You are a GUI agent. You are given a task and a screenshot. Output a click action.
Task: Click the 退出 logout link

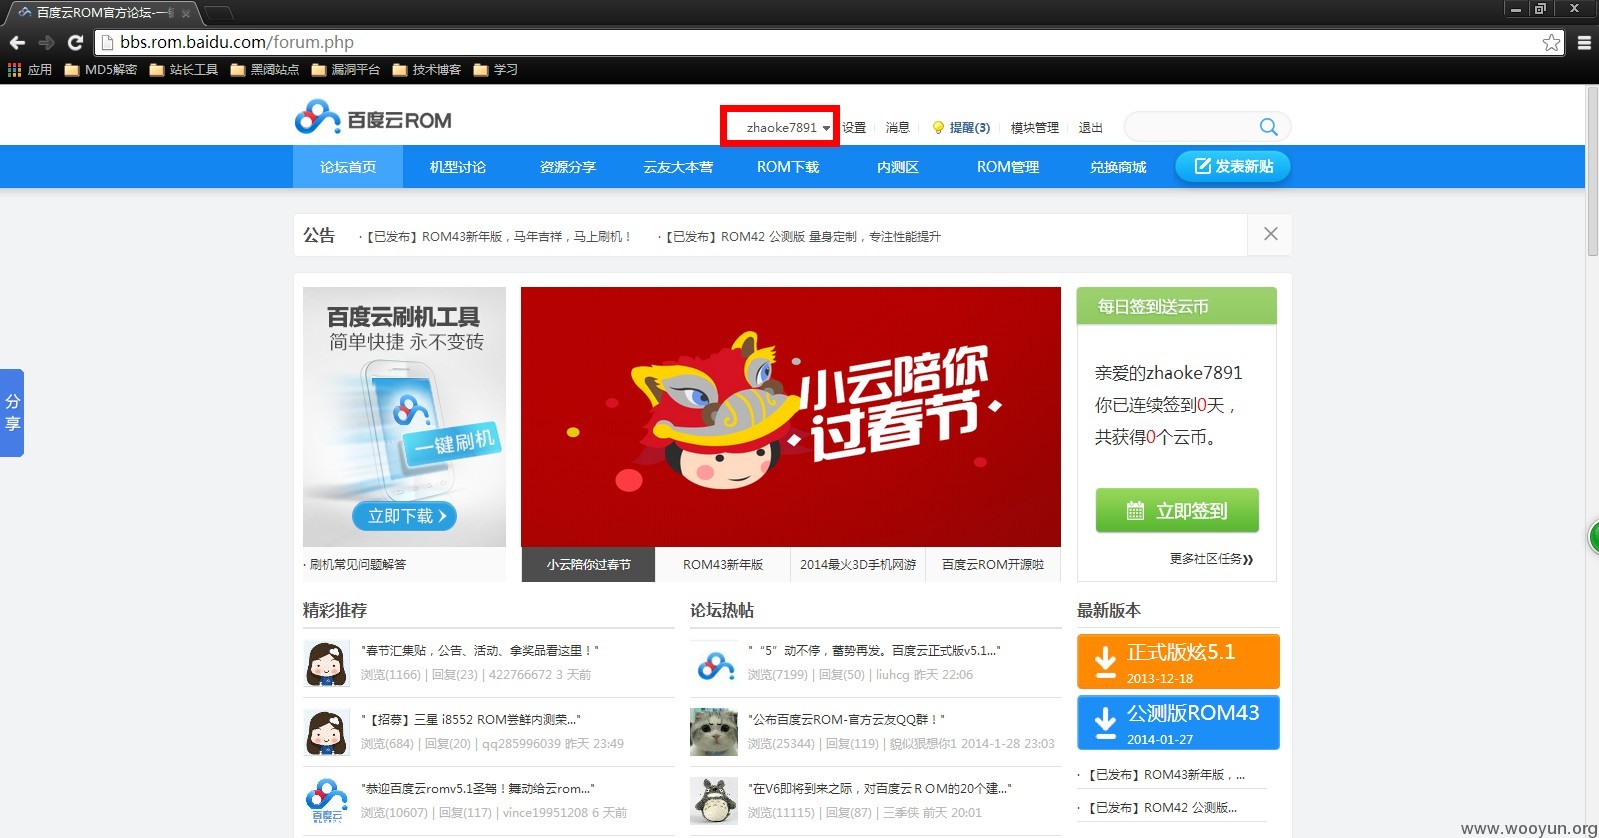coord(1090,128)
